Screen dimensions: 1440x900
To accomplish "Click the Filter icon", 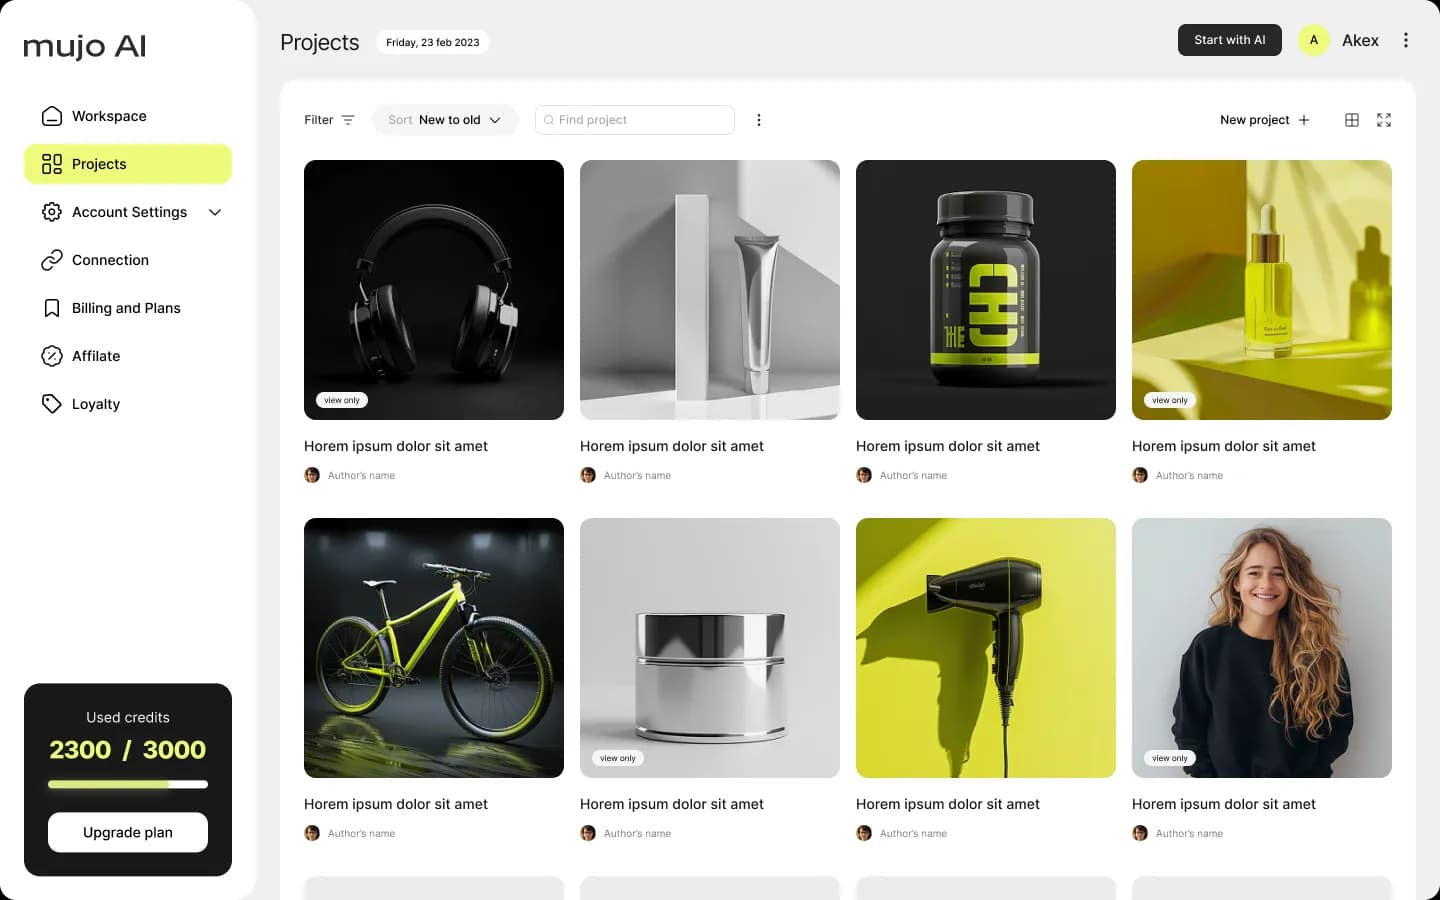I will click(x=348, y=120).
